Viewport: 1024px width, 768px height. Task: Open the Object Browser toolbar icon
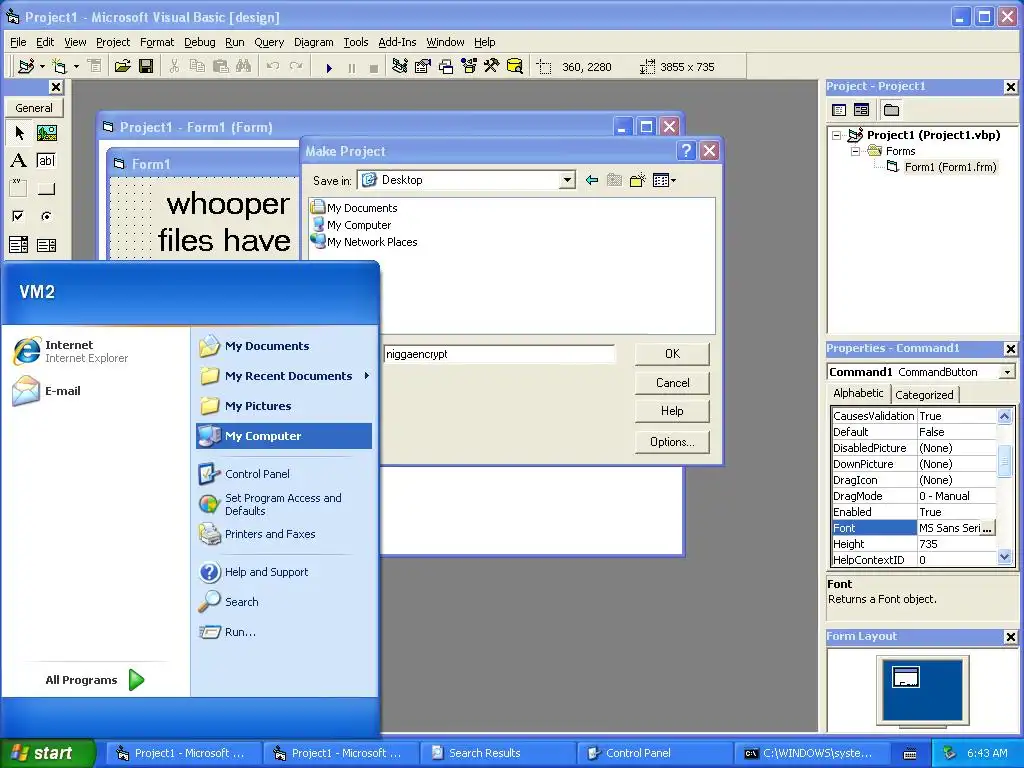click(469, 67)
